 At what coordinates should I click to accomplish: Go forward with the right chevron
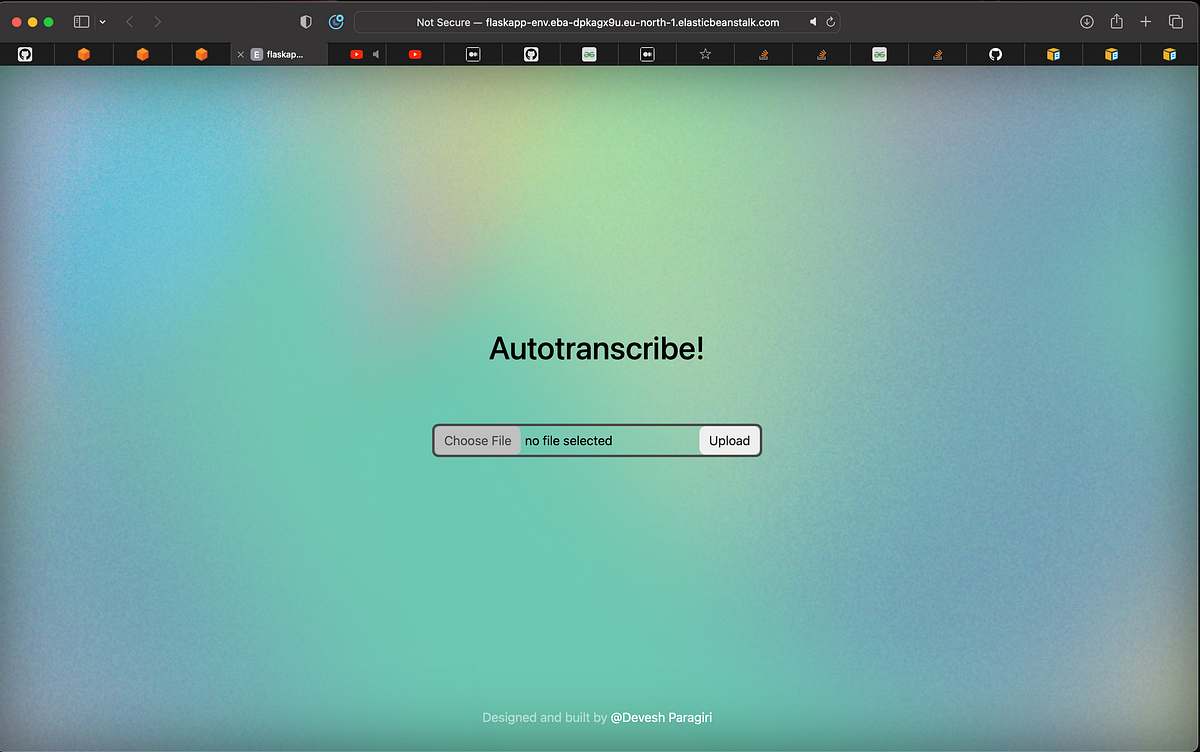157,22
